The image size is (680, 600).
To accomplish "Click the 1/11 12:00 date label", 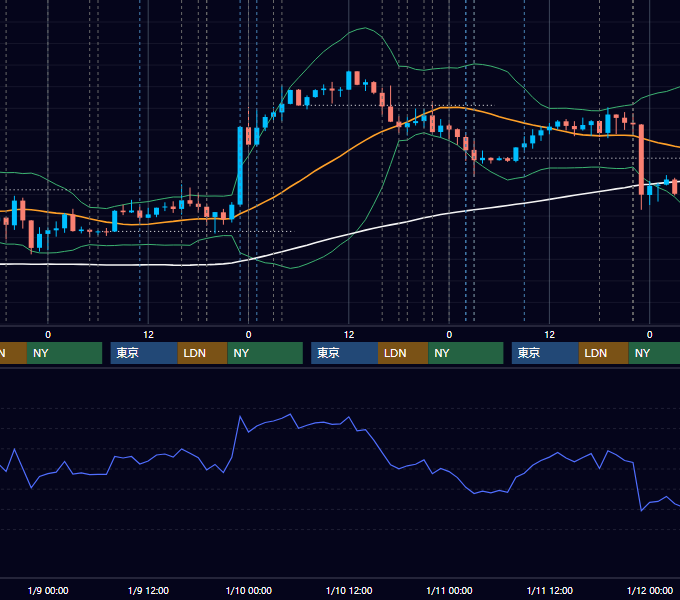I will coord(550,590).
